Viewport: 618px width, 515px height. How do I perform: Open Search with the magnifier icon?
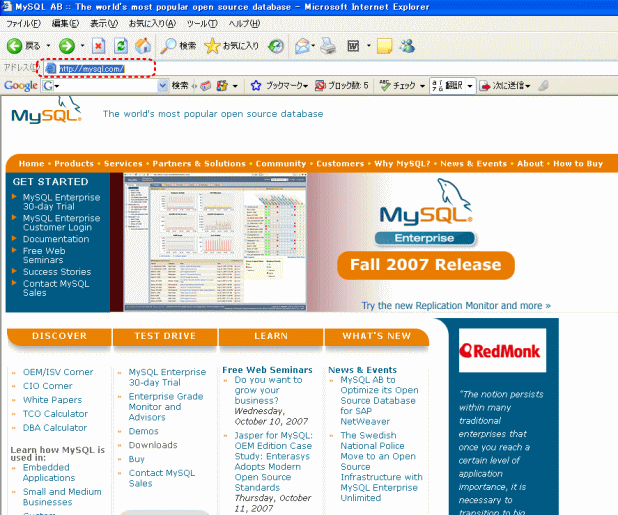pyautogui.click(x=168, y=46)
